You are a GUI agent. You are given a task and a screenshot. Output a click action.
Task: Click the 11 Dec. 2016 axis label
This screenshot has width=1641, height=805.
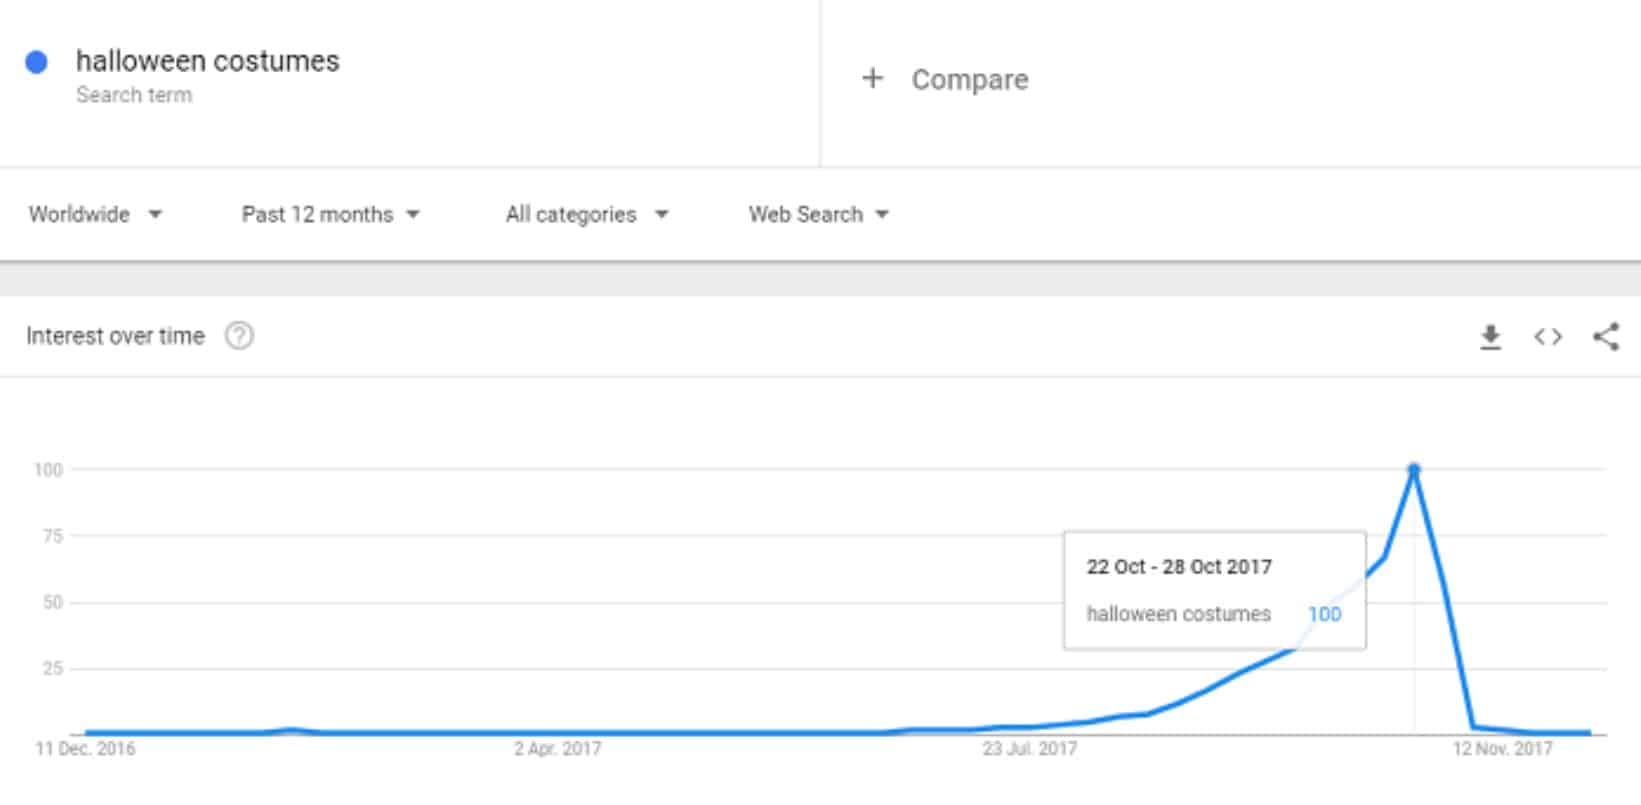85,748
